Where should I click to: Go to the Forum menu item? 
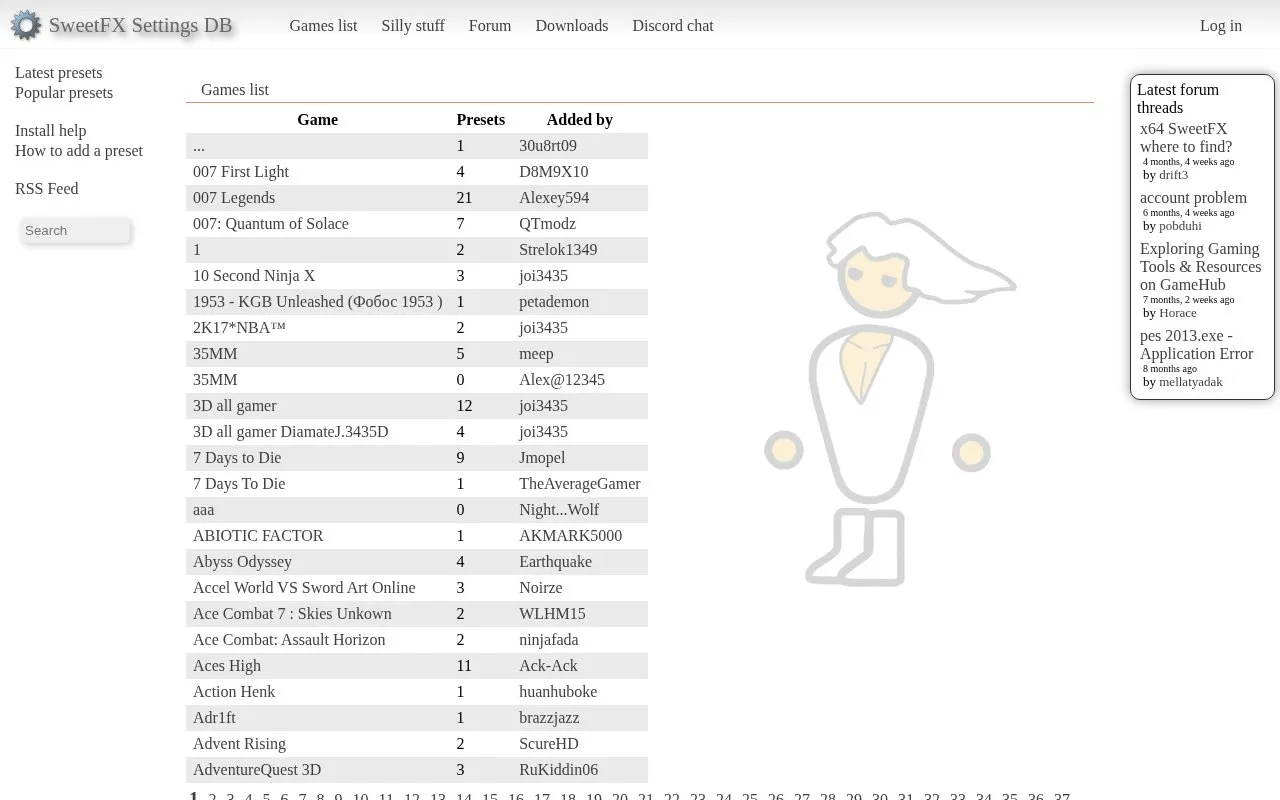click(490, 26)
